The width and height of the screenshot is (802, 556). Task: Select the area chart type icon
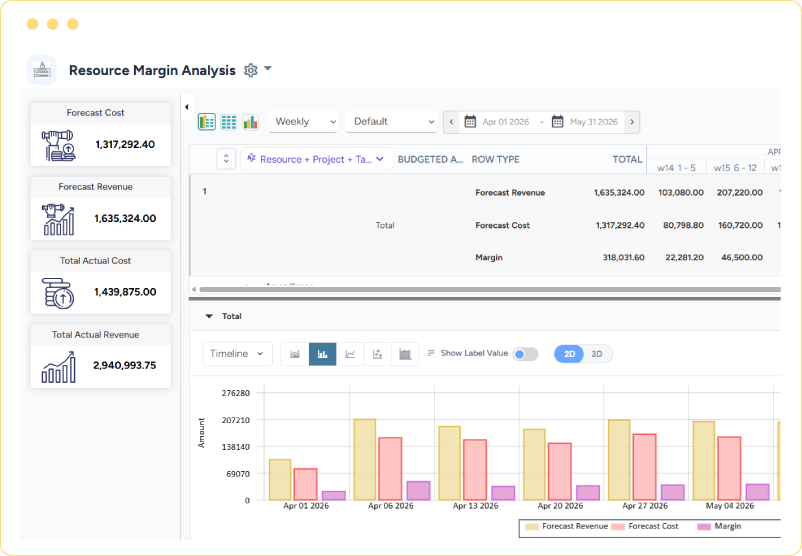coord(295,354)
